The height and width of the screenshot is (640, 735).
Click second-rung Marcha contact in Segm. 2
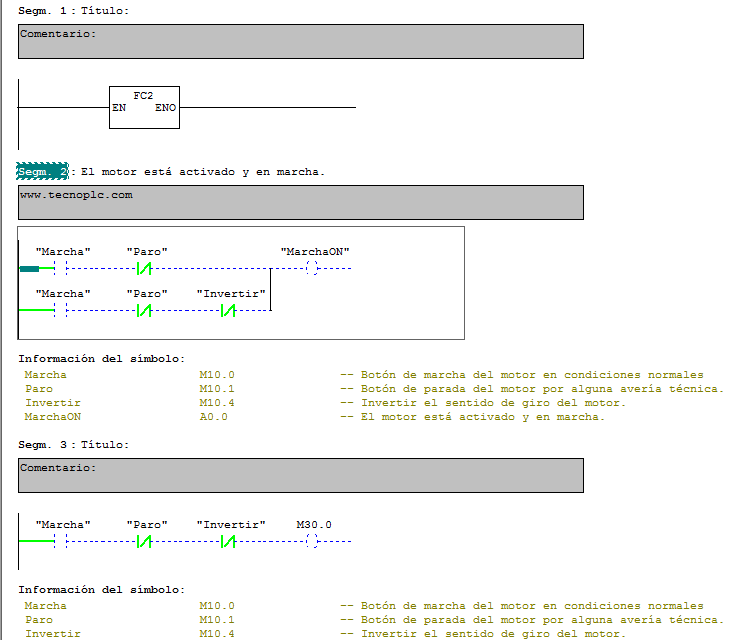61,311
